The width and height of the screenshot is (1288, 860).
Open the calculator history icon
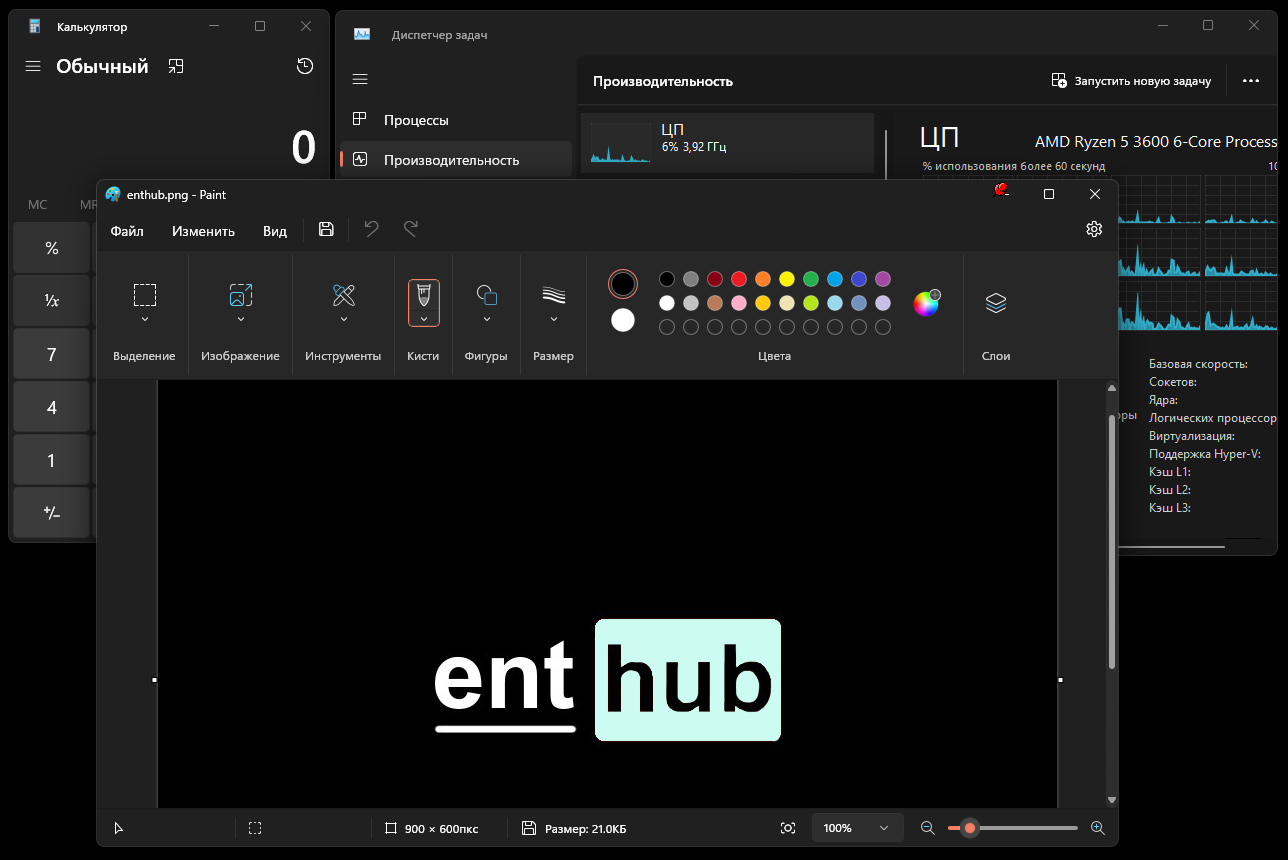(305, 66)
